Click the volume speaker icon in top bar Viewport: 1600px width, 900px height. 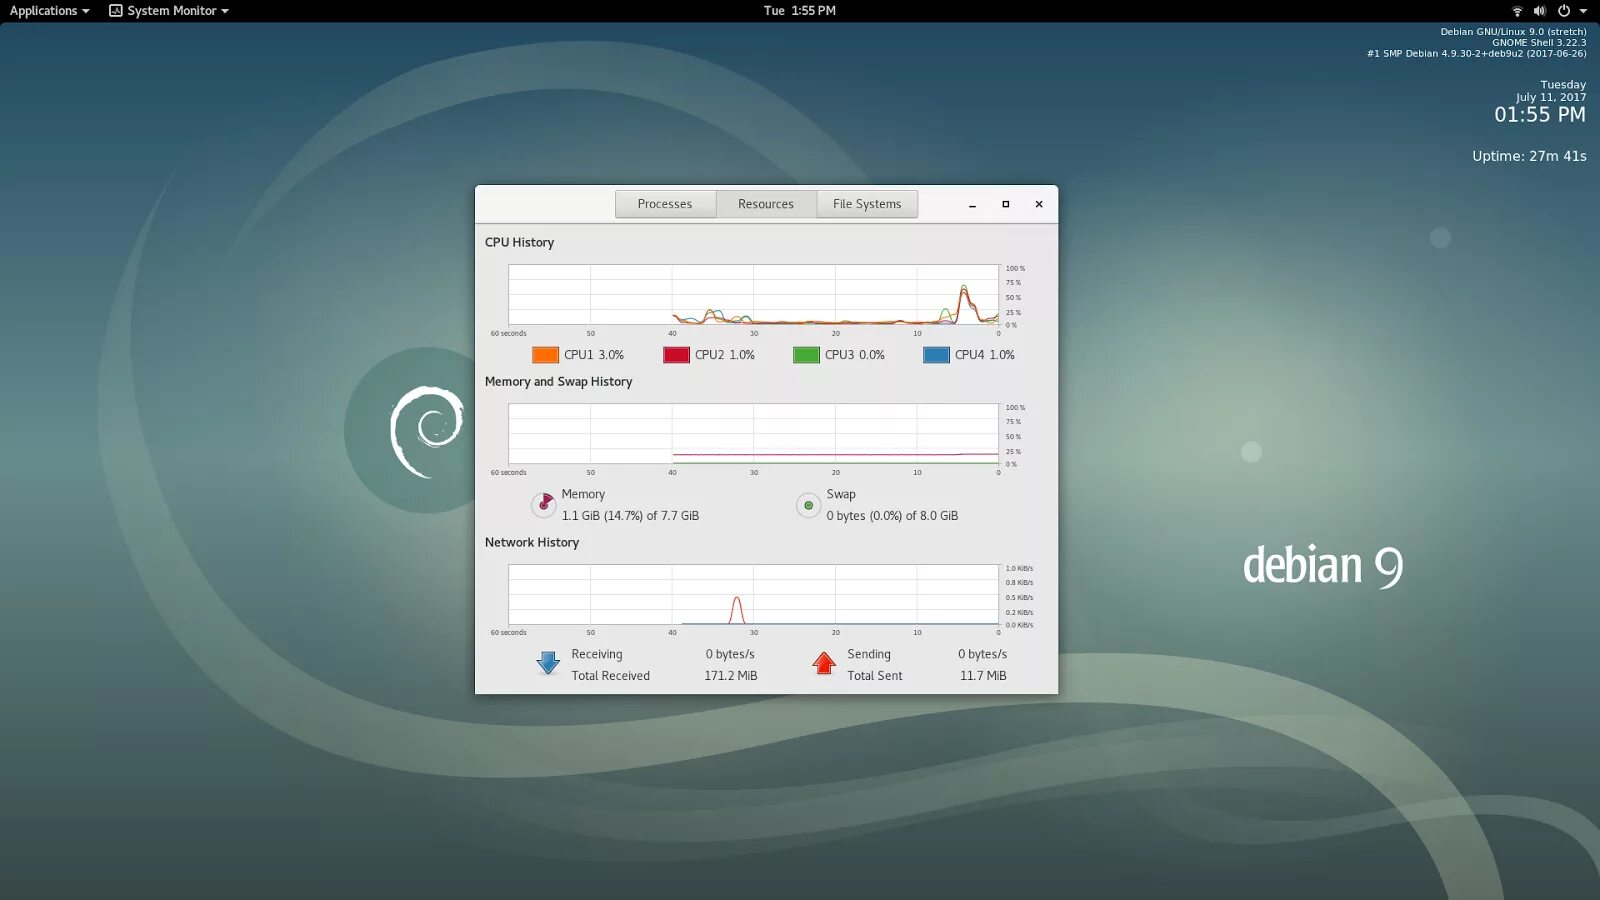point(1540,11)
